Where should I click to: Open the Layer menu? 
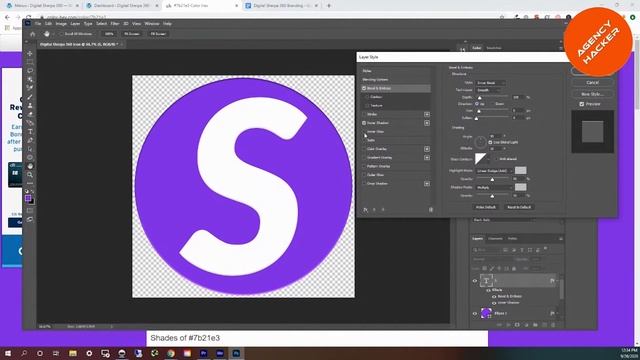pos(75,24)
